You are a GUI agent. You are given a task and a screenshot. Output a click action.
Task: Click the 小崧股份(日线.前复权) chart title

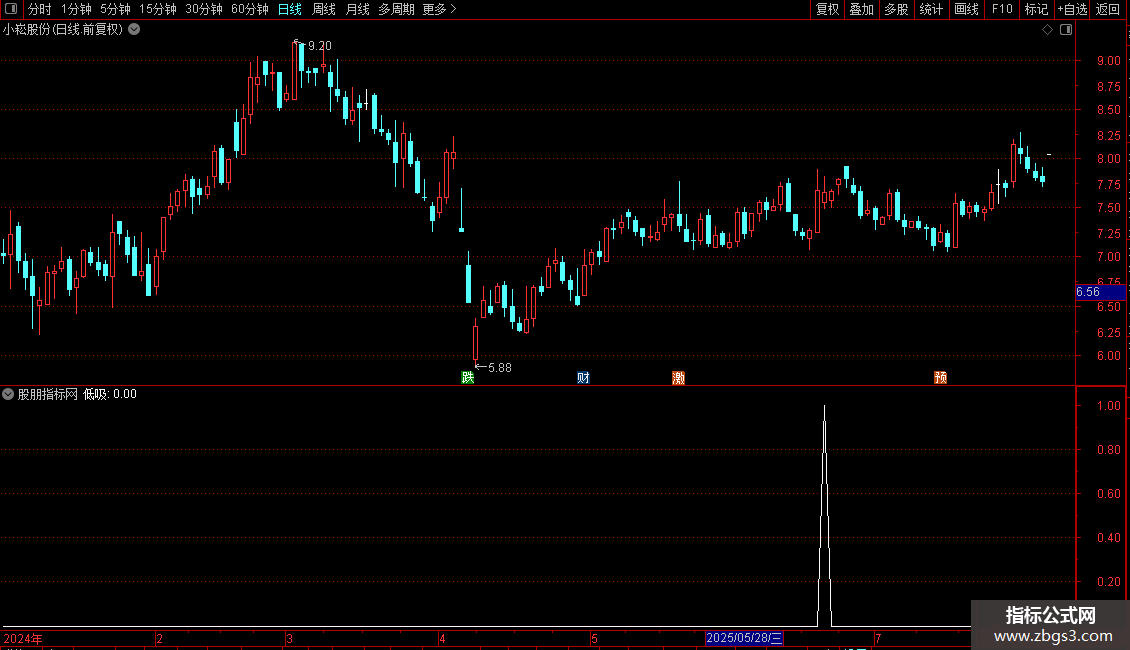pos(63,30)
